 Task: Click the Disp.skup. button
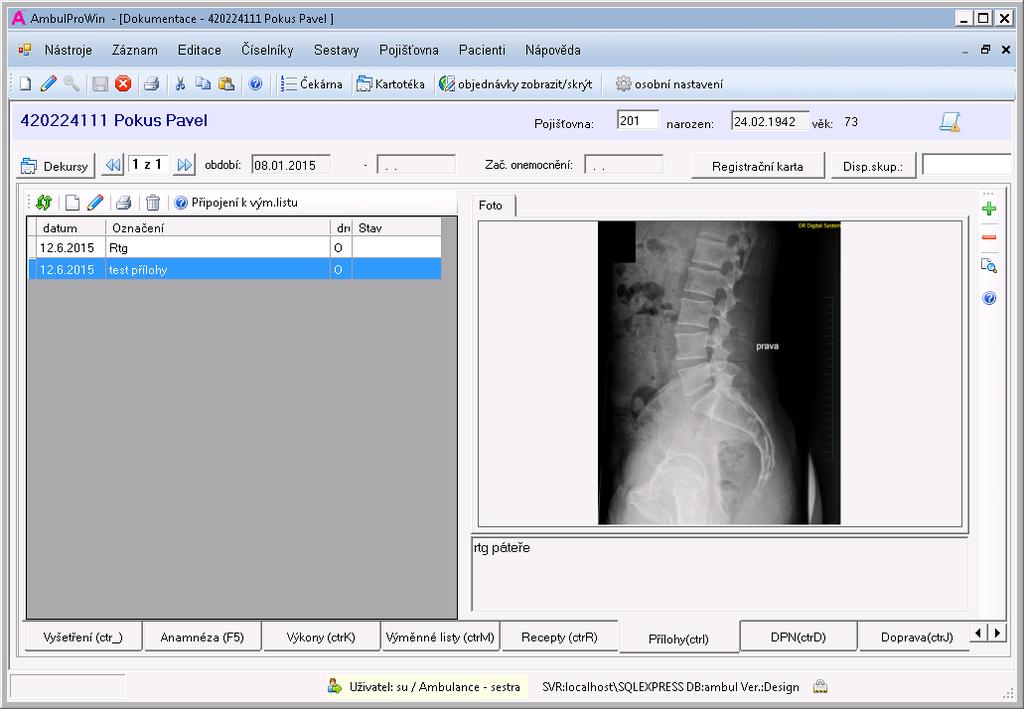click(x=873, y=166)
